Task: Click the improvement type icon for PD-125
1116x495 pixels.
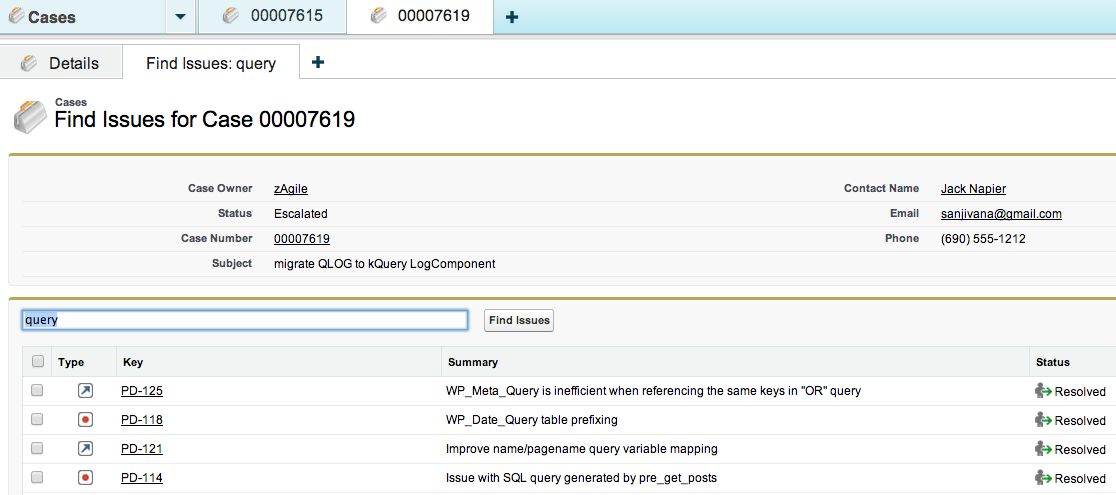Action: (x=85, y=391)
